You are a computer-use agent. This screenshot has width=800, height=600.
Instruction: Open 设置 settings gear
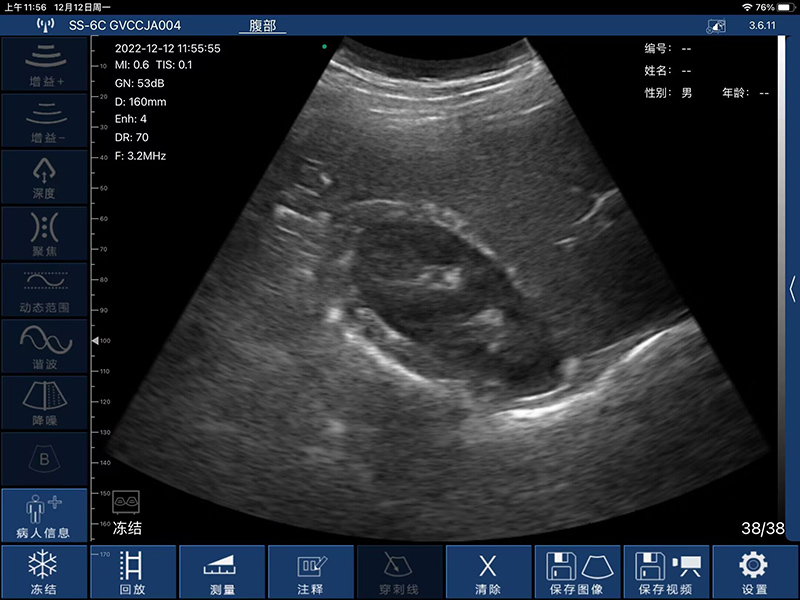coord(754,573)
